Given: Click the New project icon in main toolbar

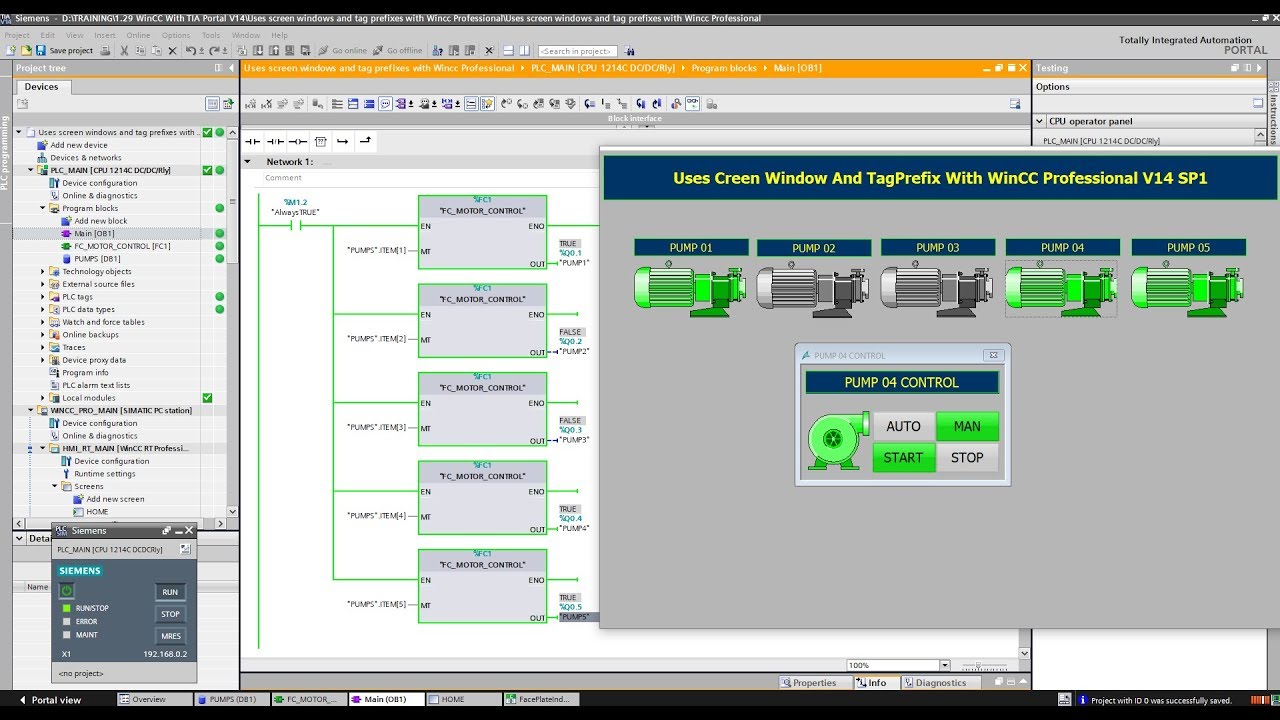Looking at the screenshot, I should [11, 50].
